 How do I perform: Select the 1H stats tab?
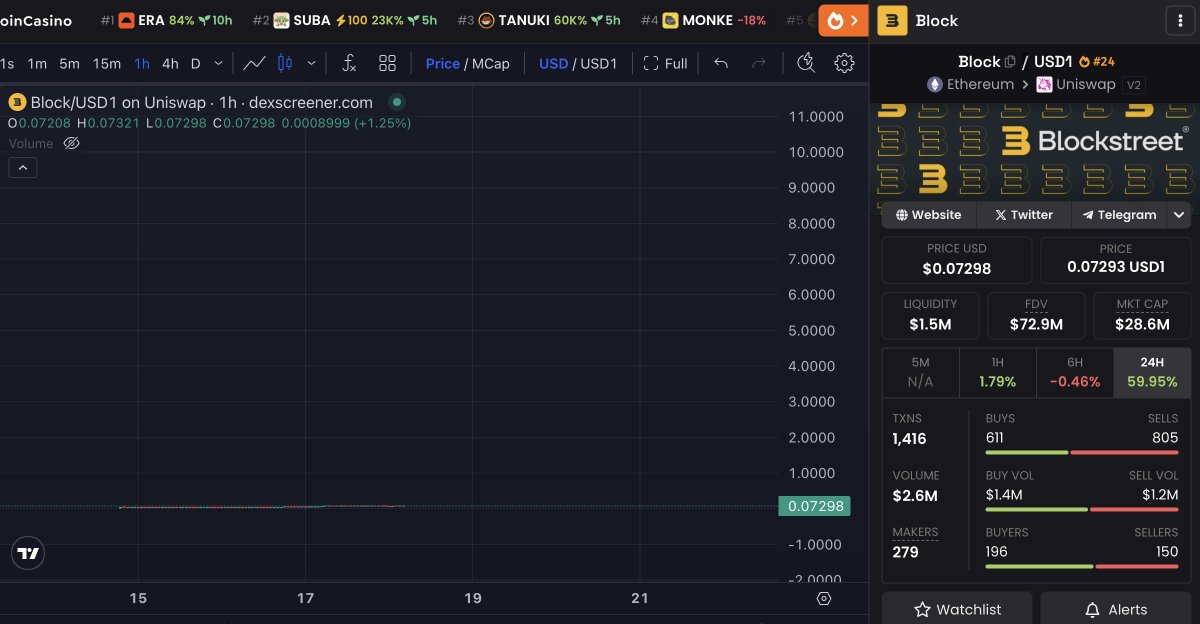pos(997,372)
